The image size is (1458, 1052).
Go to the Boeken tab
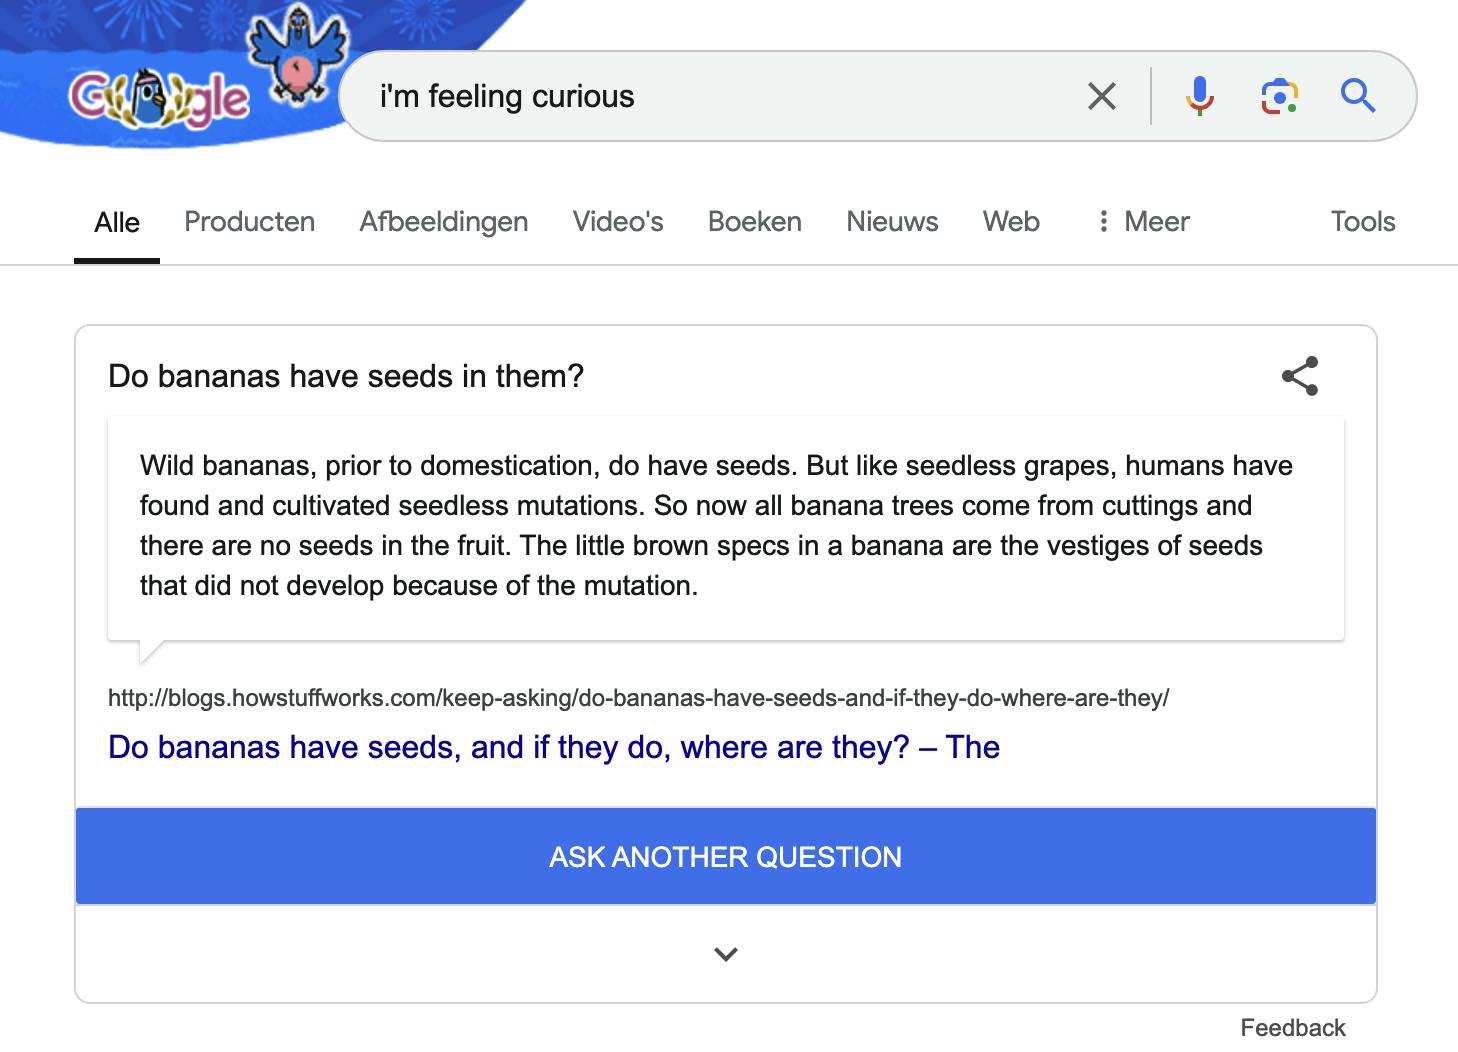tap(754, 222)
